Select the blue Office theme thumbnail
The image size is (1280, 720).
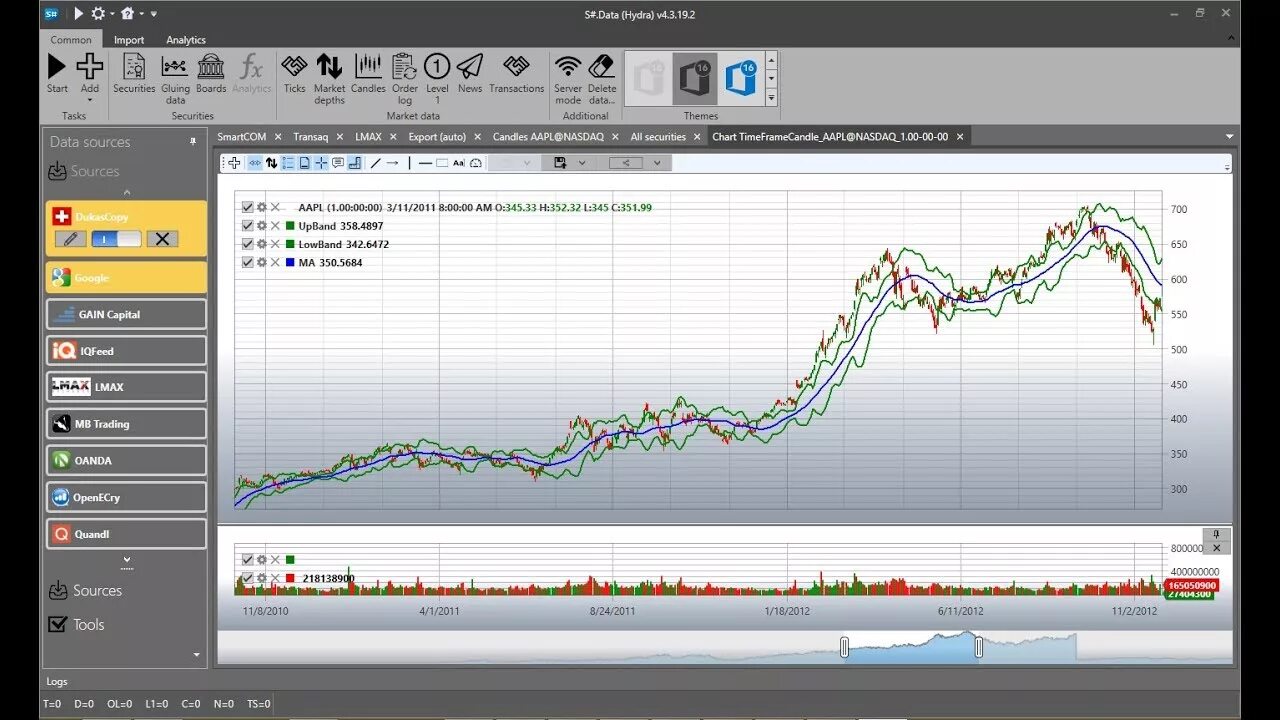(x=741, y=78)
